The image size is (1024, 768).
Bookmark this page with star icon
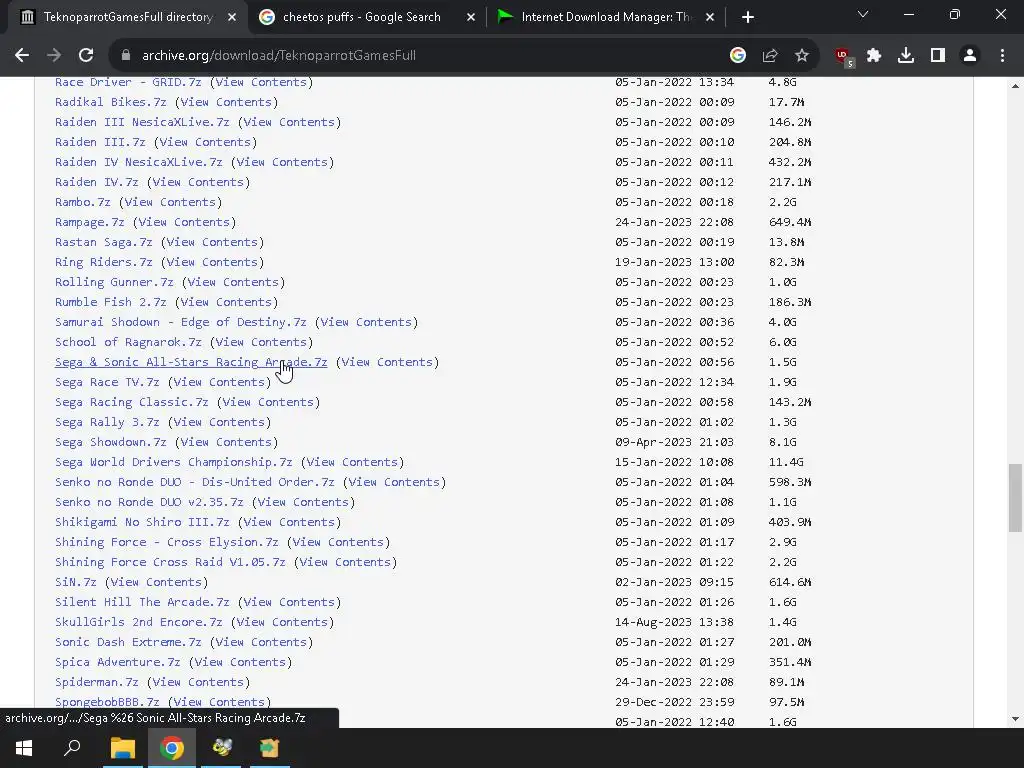[802, 56]
